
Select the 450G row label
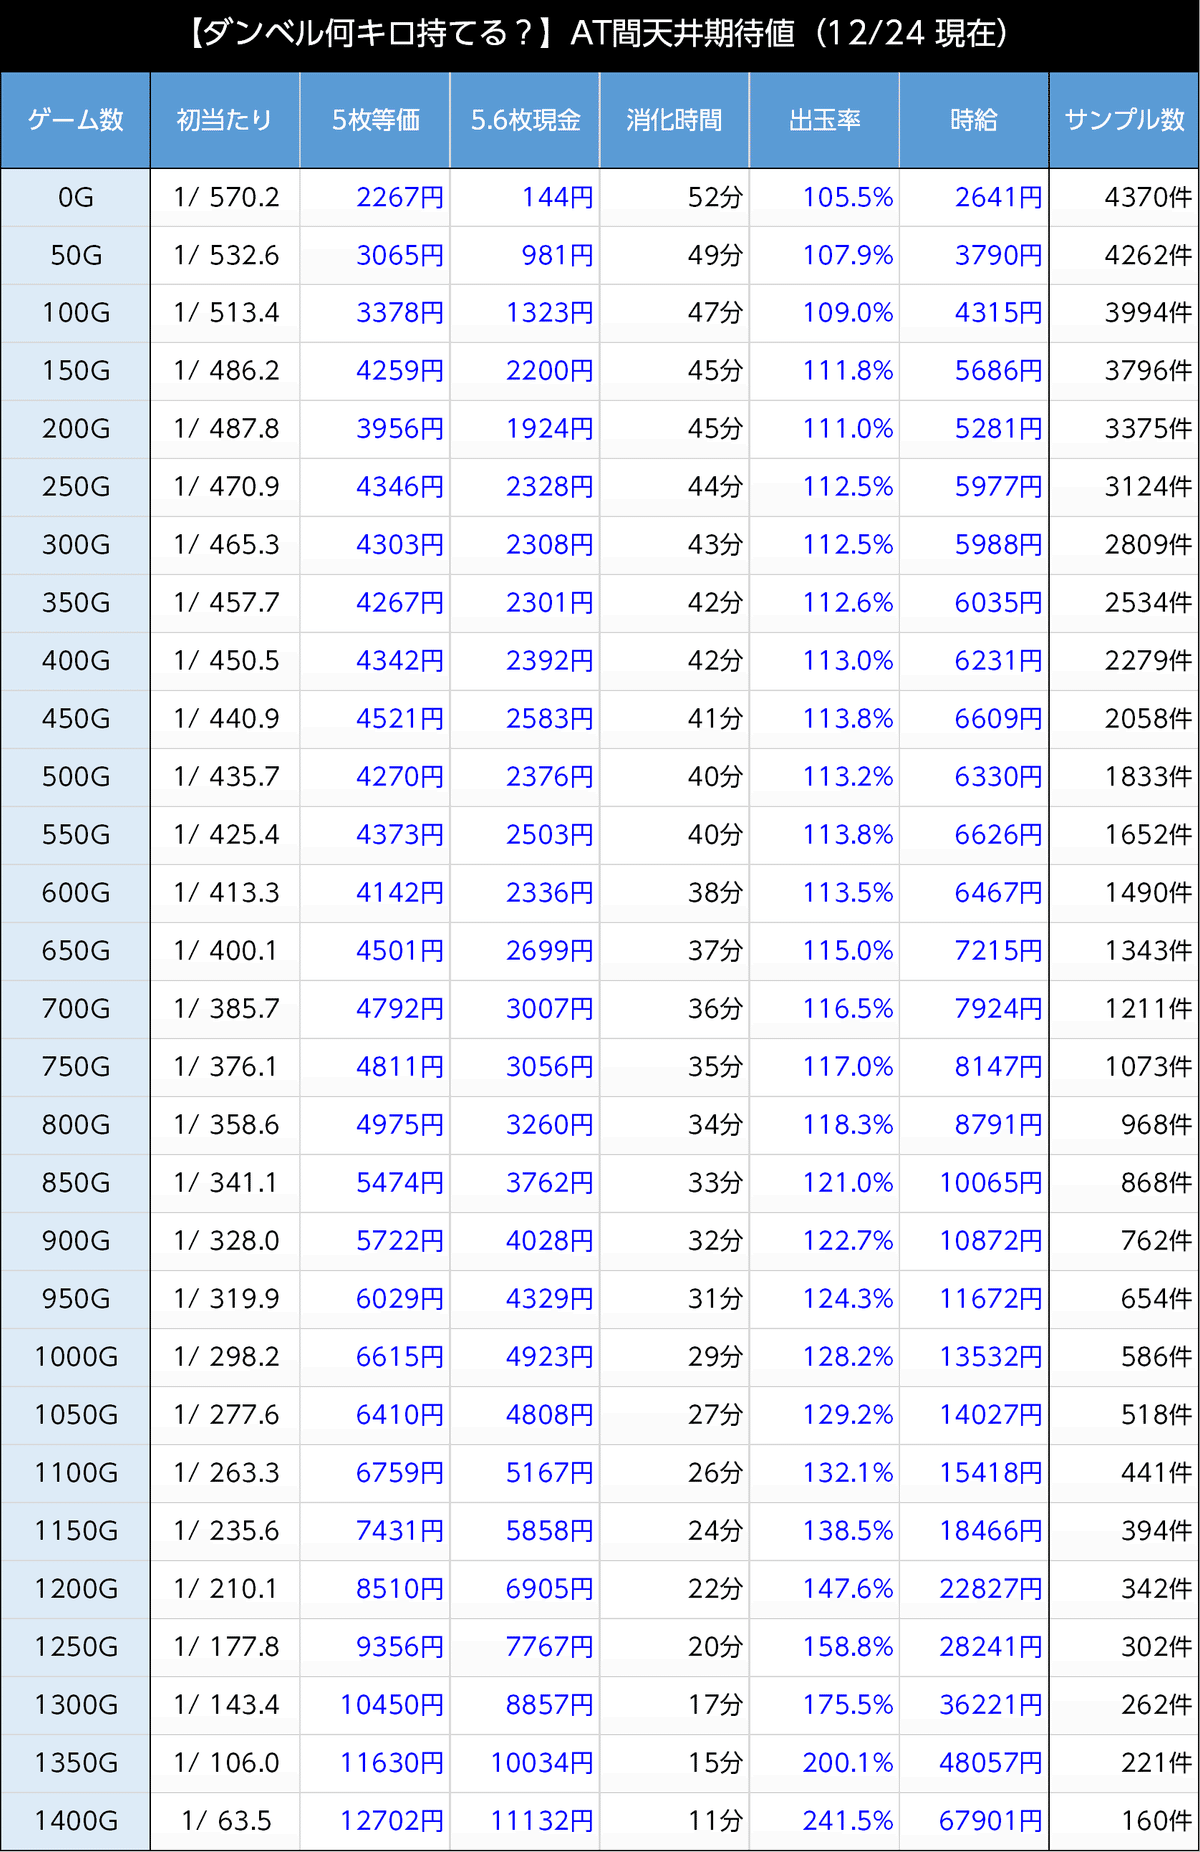pyautogui.click(x=76, y=720)
